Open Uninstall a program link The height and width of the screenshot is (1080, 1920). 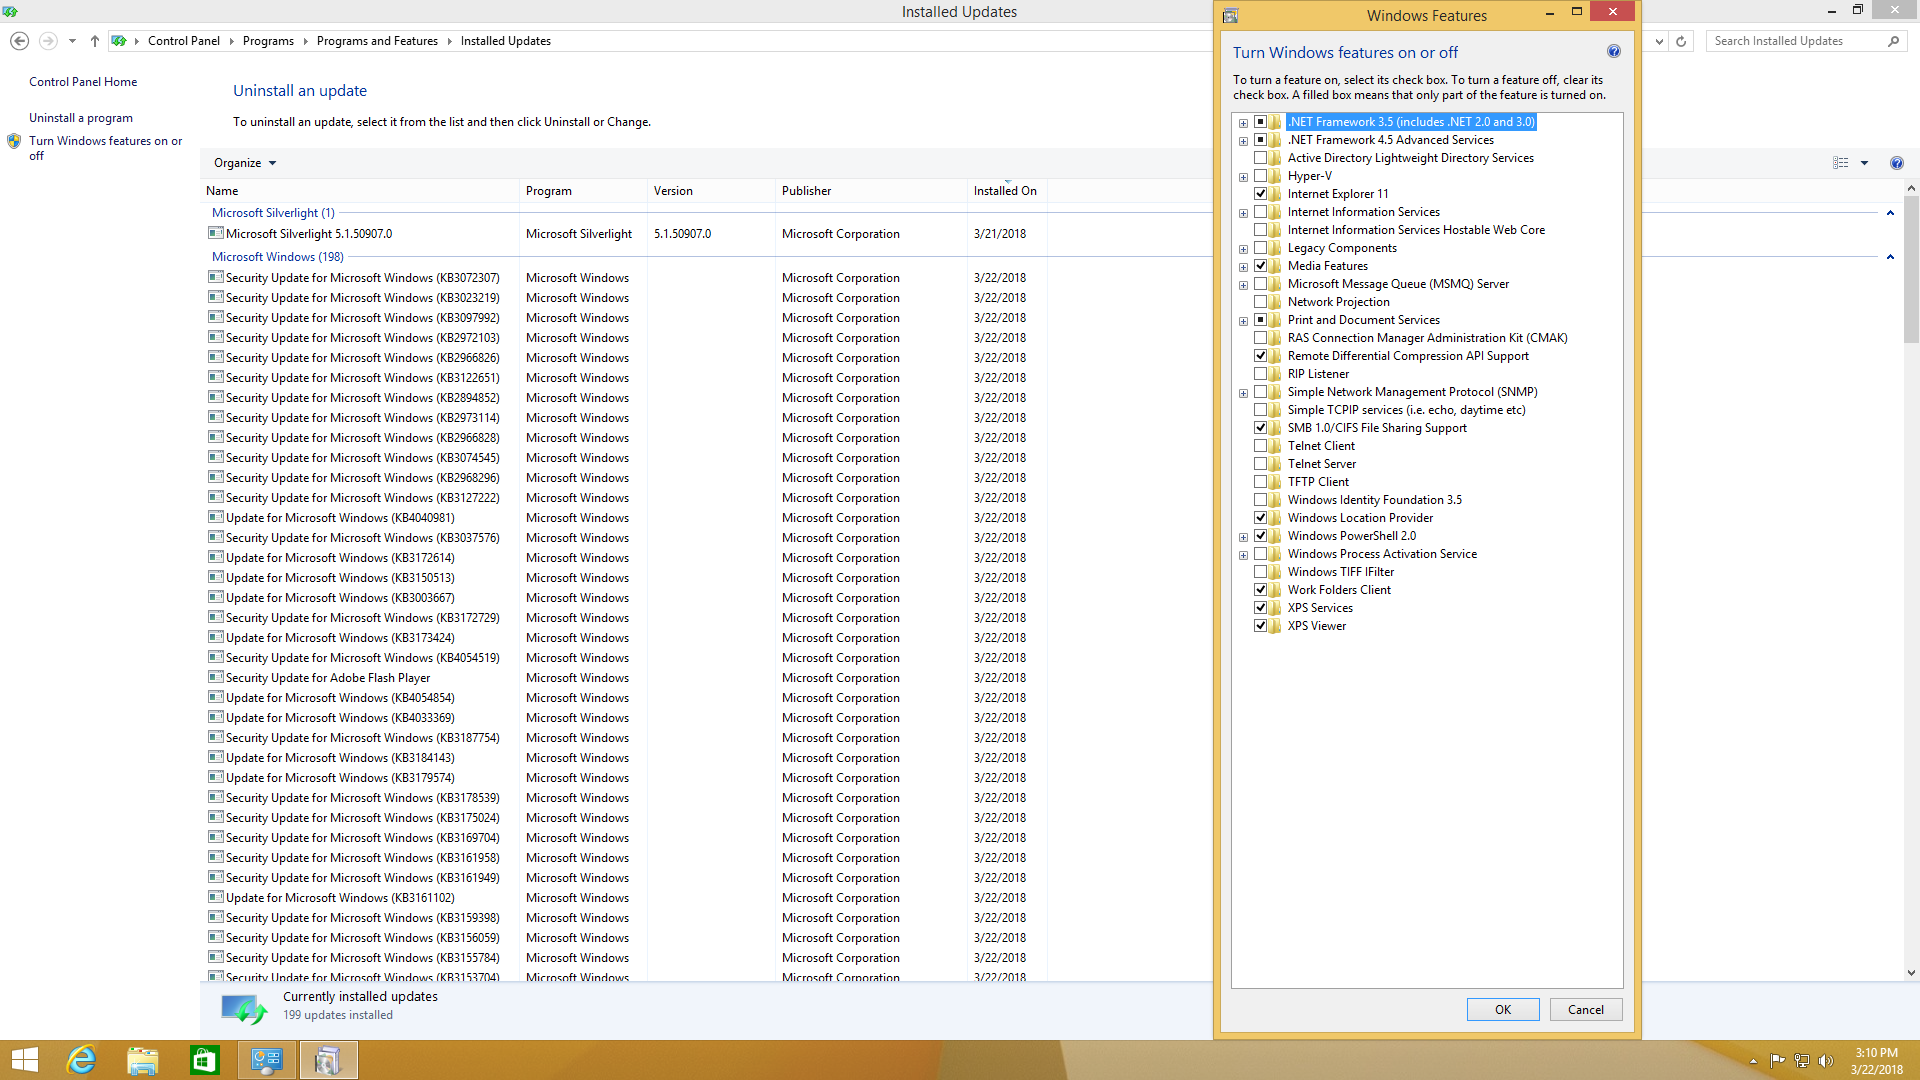81,118
